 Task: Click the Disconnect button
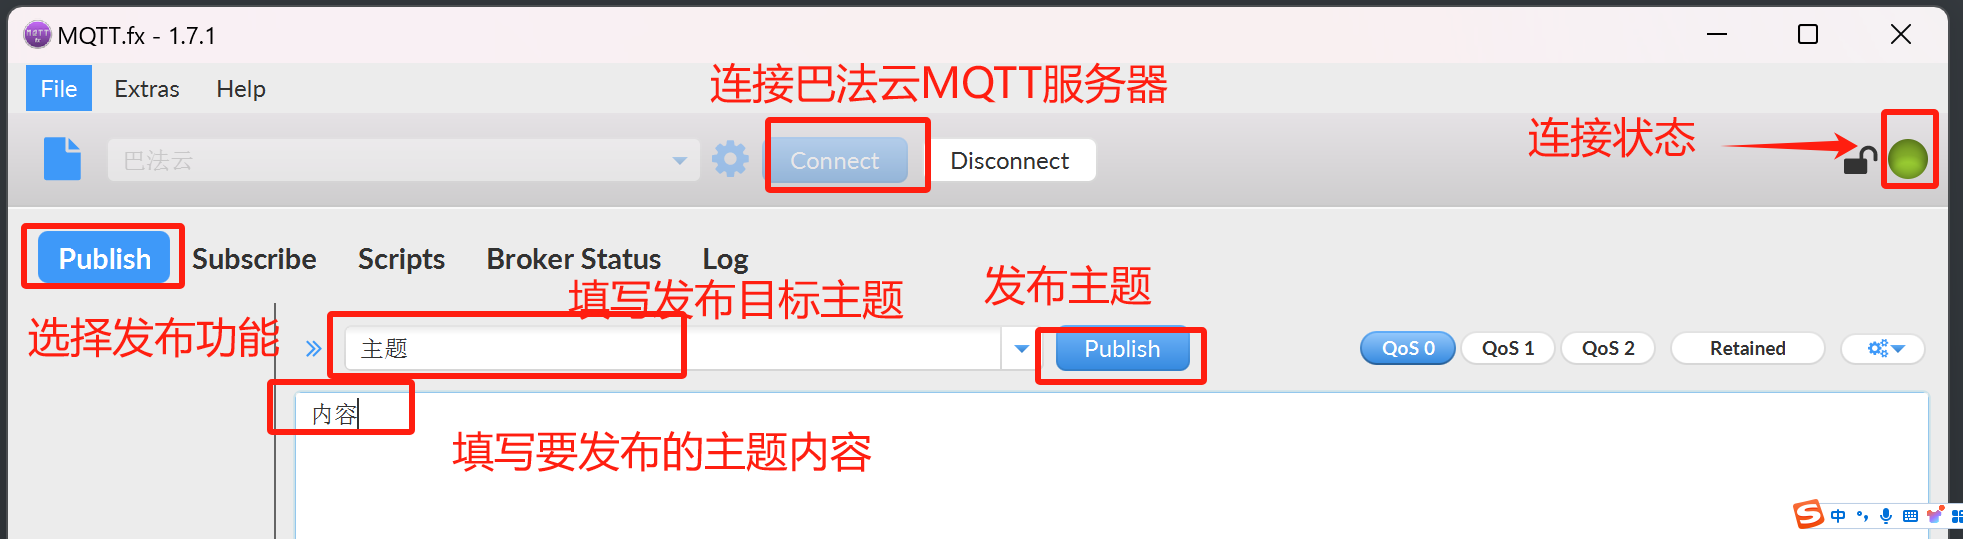1010,160
